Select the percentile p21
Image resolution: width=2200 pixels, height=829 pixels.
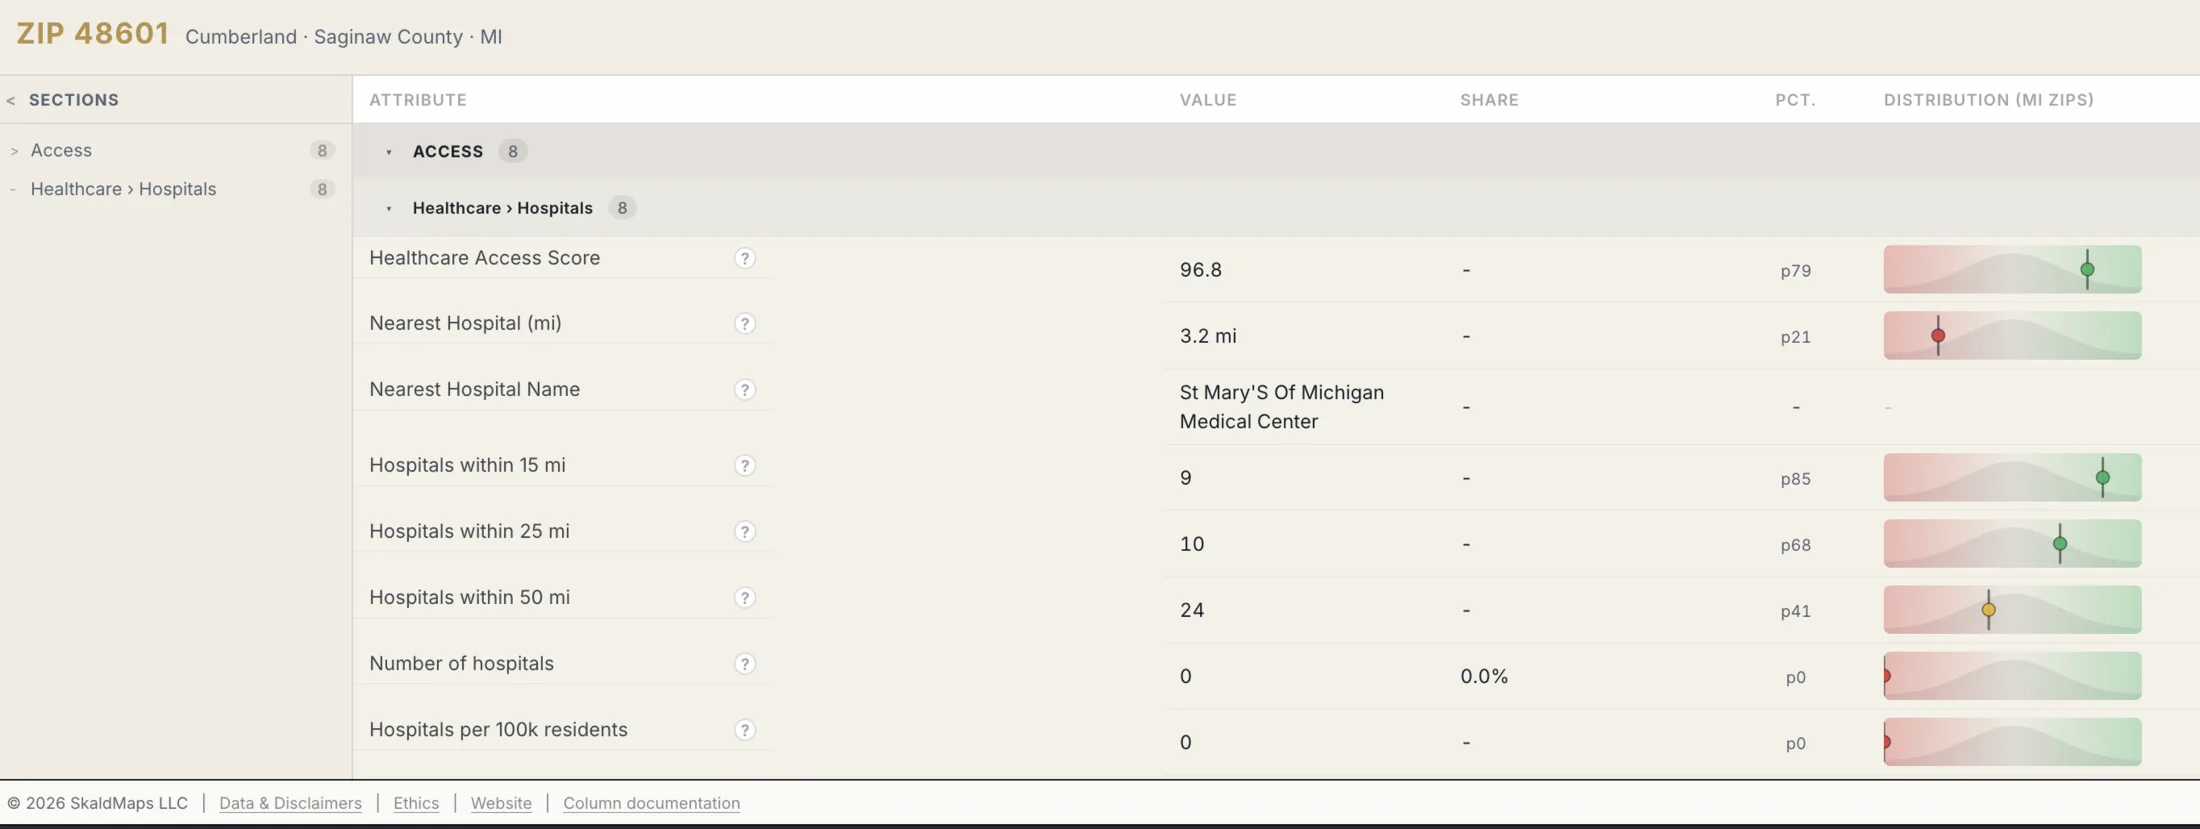click(1795, 337)
